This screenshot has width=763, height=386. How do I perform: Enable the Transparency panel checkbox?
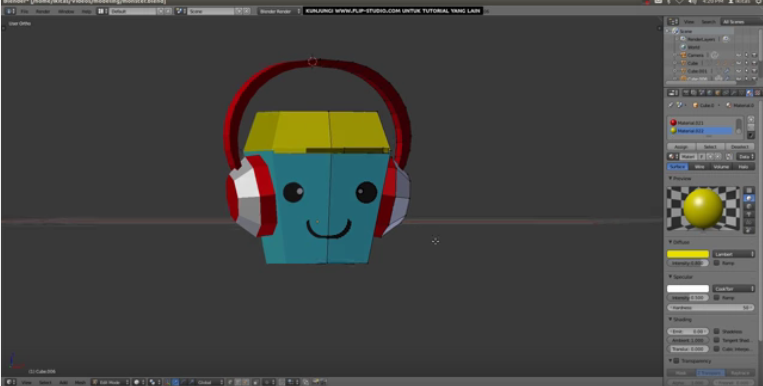coord(676,361)
